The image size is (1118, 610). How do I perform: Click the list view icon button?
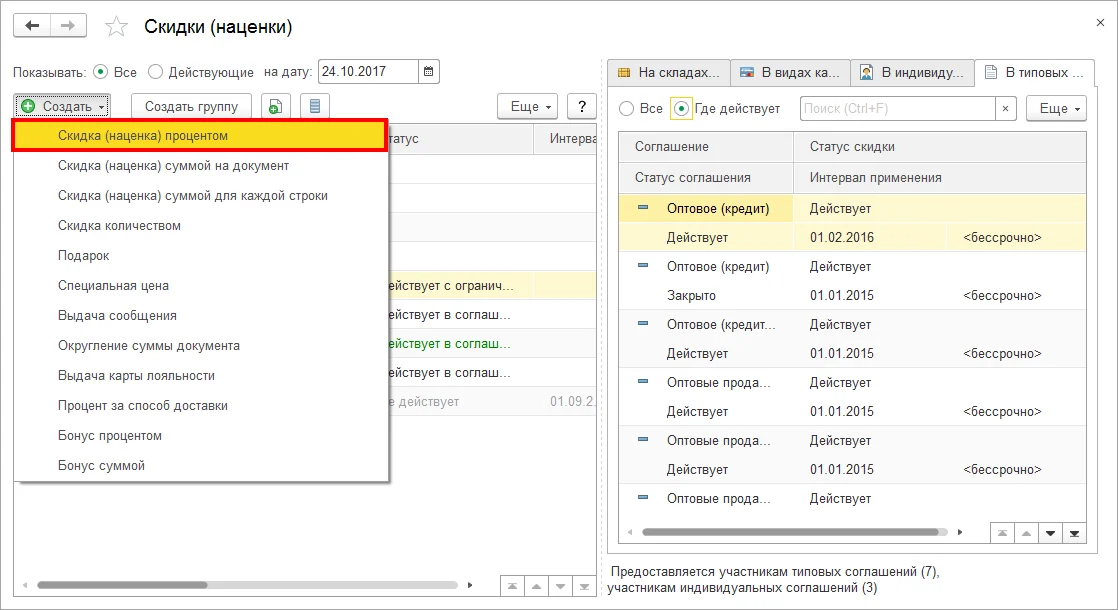(314, 107)
